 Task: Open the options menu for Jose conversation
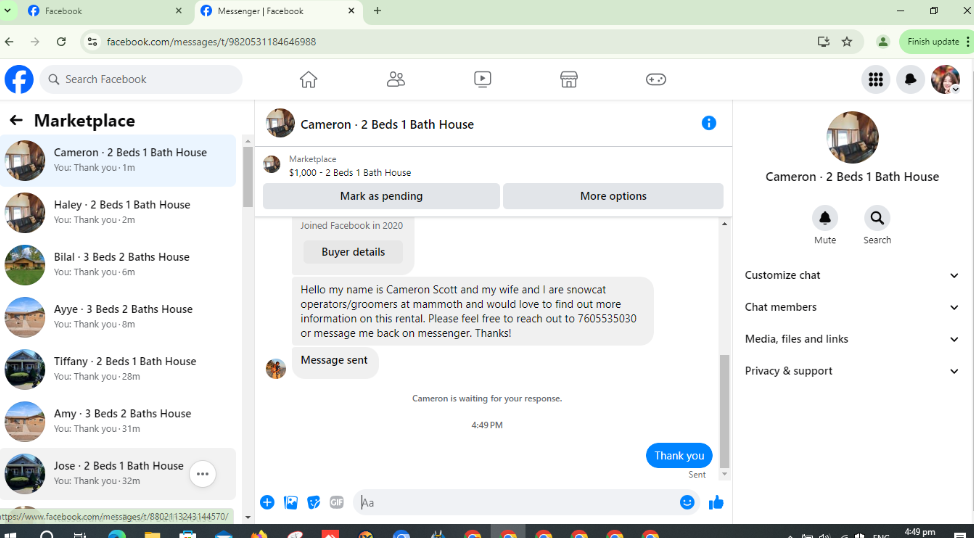click(x=202, y=474)
